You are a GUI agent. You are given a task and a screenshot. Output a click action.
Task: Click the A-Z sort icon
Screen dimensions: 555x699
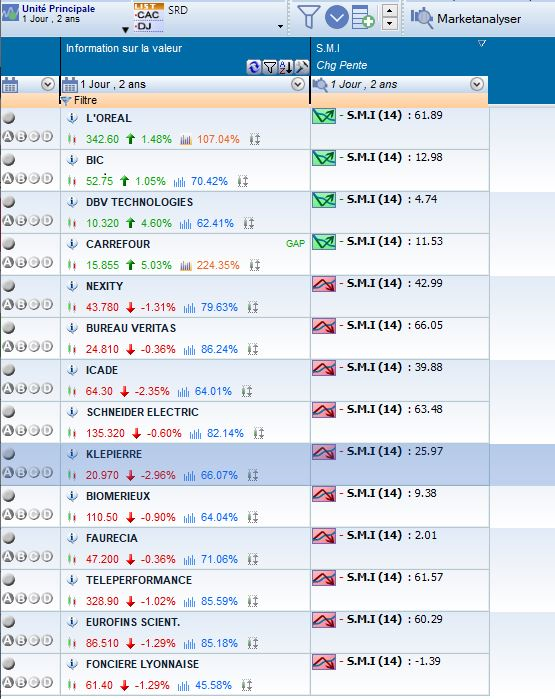pyautogui.click(x=285, y=67)
